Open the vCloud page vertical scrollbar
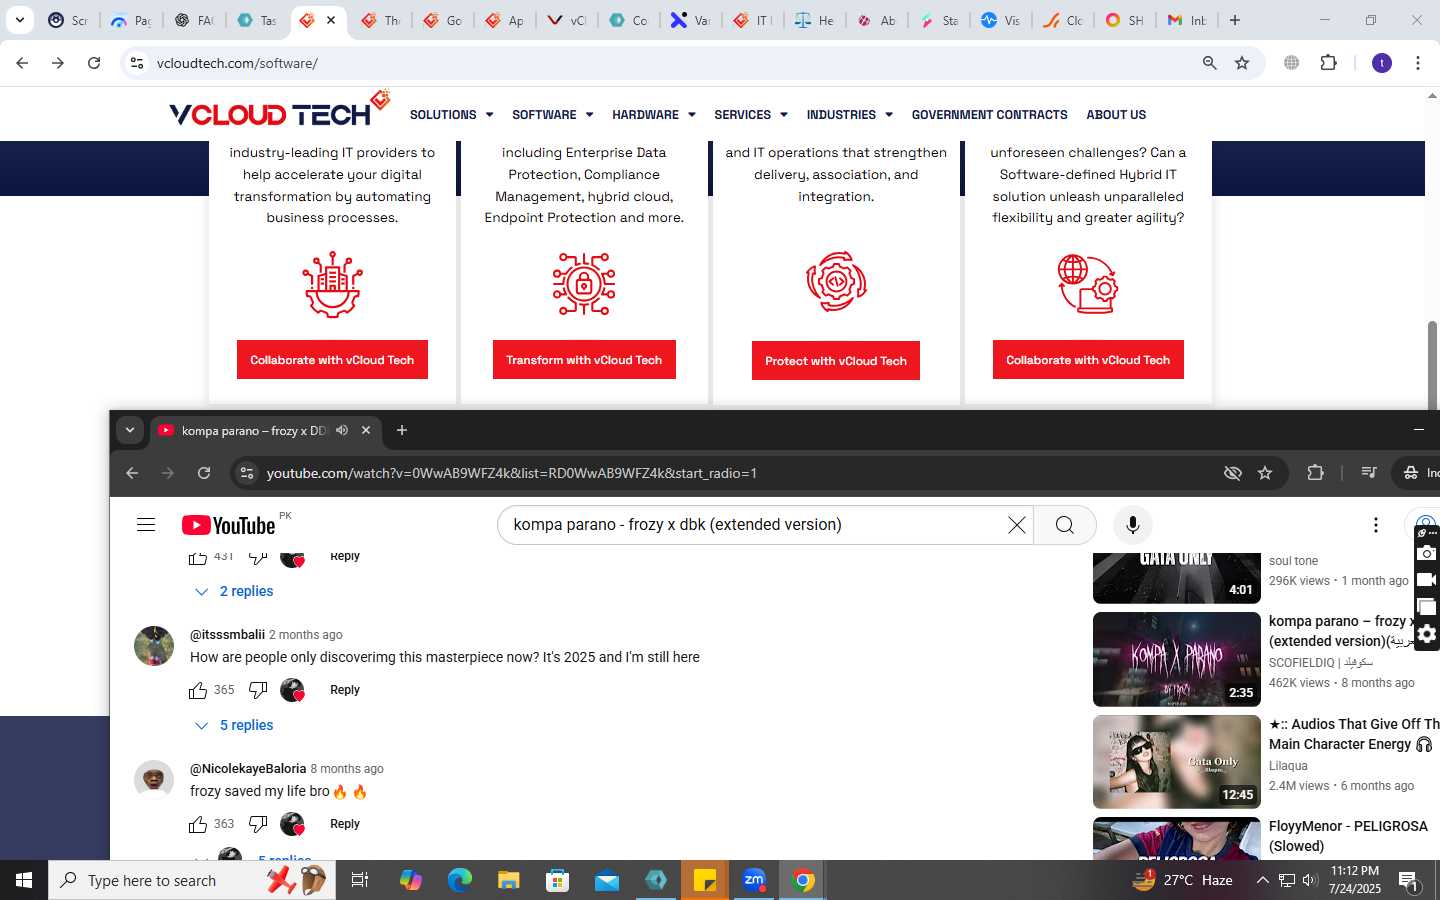1440x900 pixels. pos(1432,365)
